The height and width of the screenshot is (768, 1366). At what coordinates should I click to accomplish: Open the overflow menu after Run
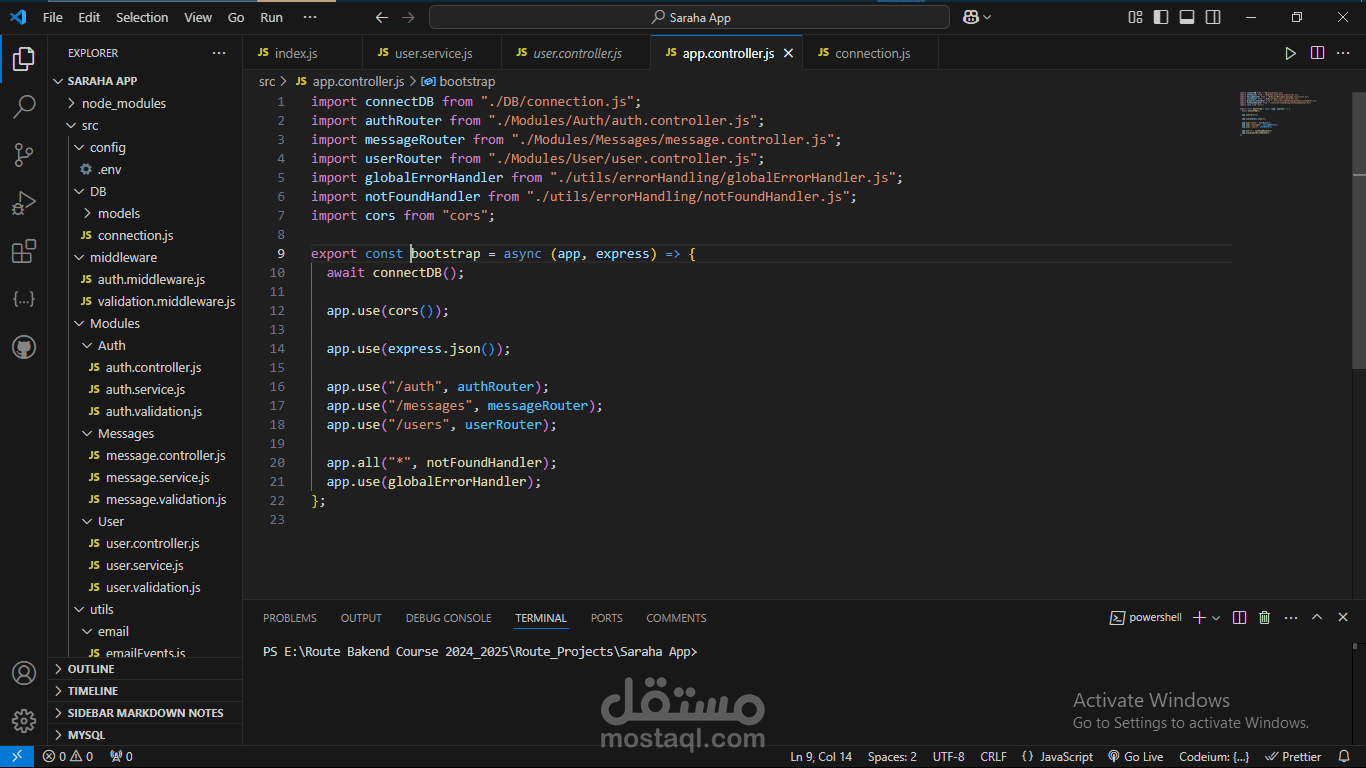click(x=310, y=17)
